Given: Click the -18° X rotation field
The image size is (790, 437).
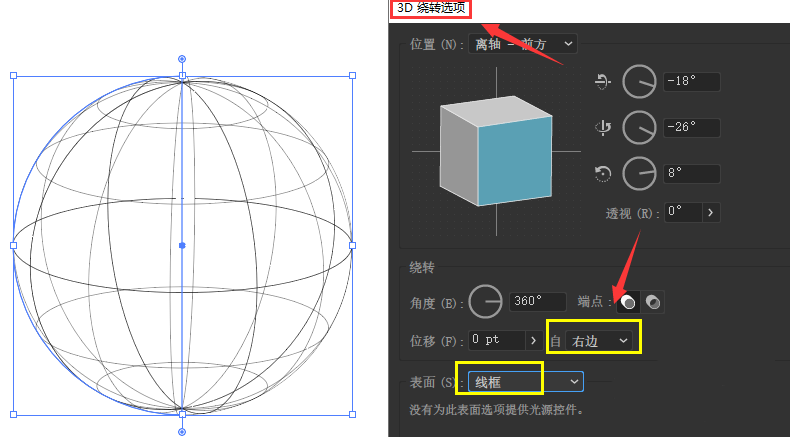Looking at the screenshot, I should pyautogui.click(x=692, y=82).
